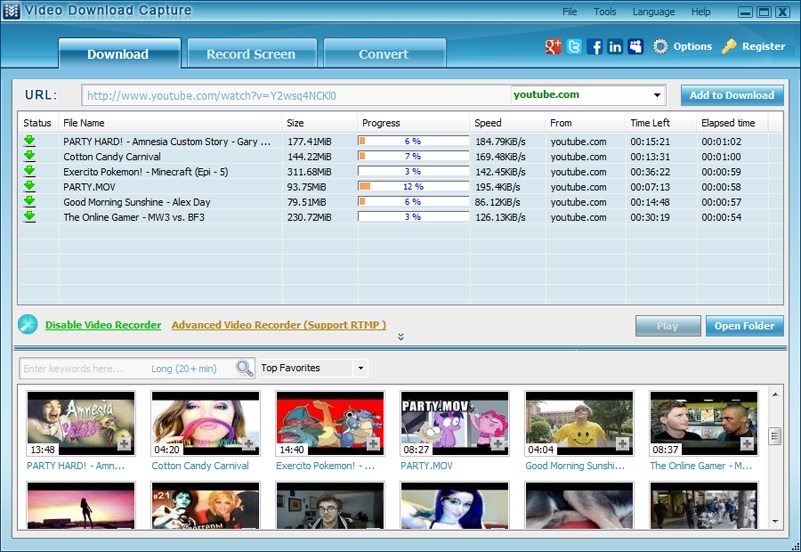Click status arrow for Exercito Pokemon row
This screenshot has width=801, height=552.
[x=30, y=171]
